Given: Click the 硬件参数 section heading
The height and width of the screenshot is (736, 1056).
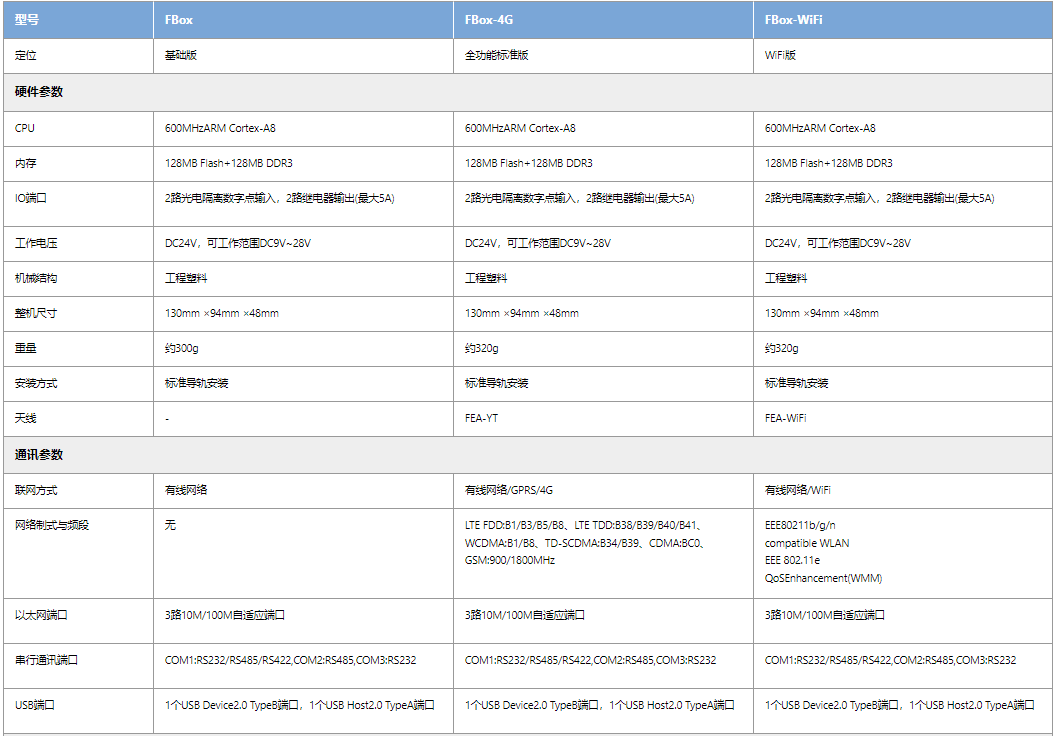Looking at the screenshot, I should pyautogui.click(x=39, y=91).
